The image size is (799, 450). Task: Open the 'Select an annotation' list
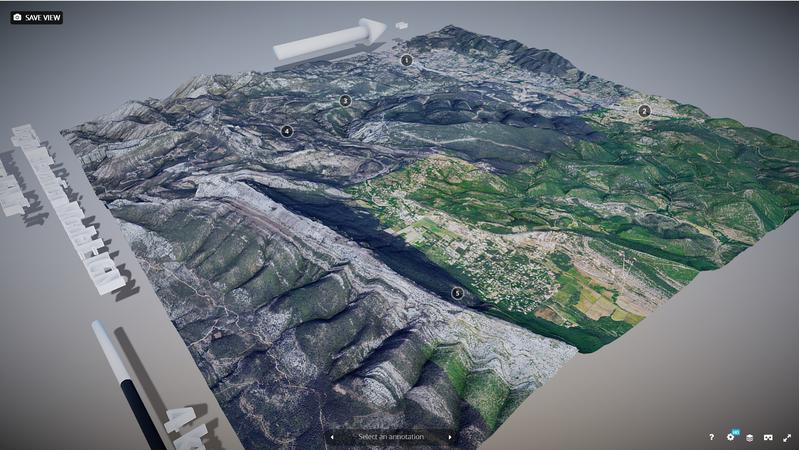391,437
